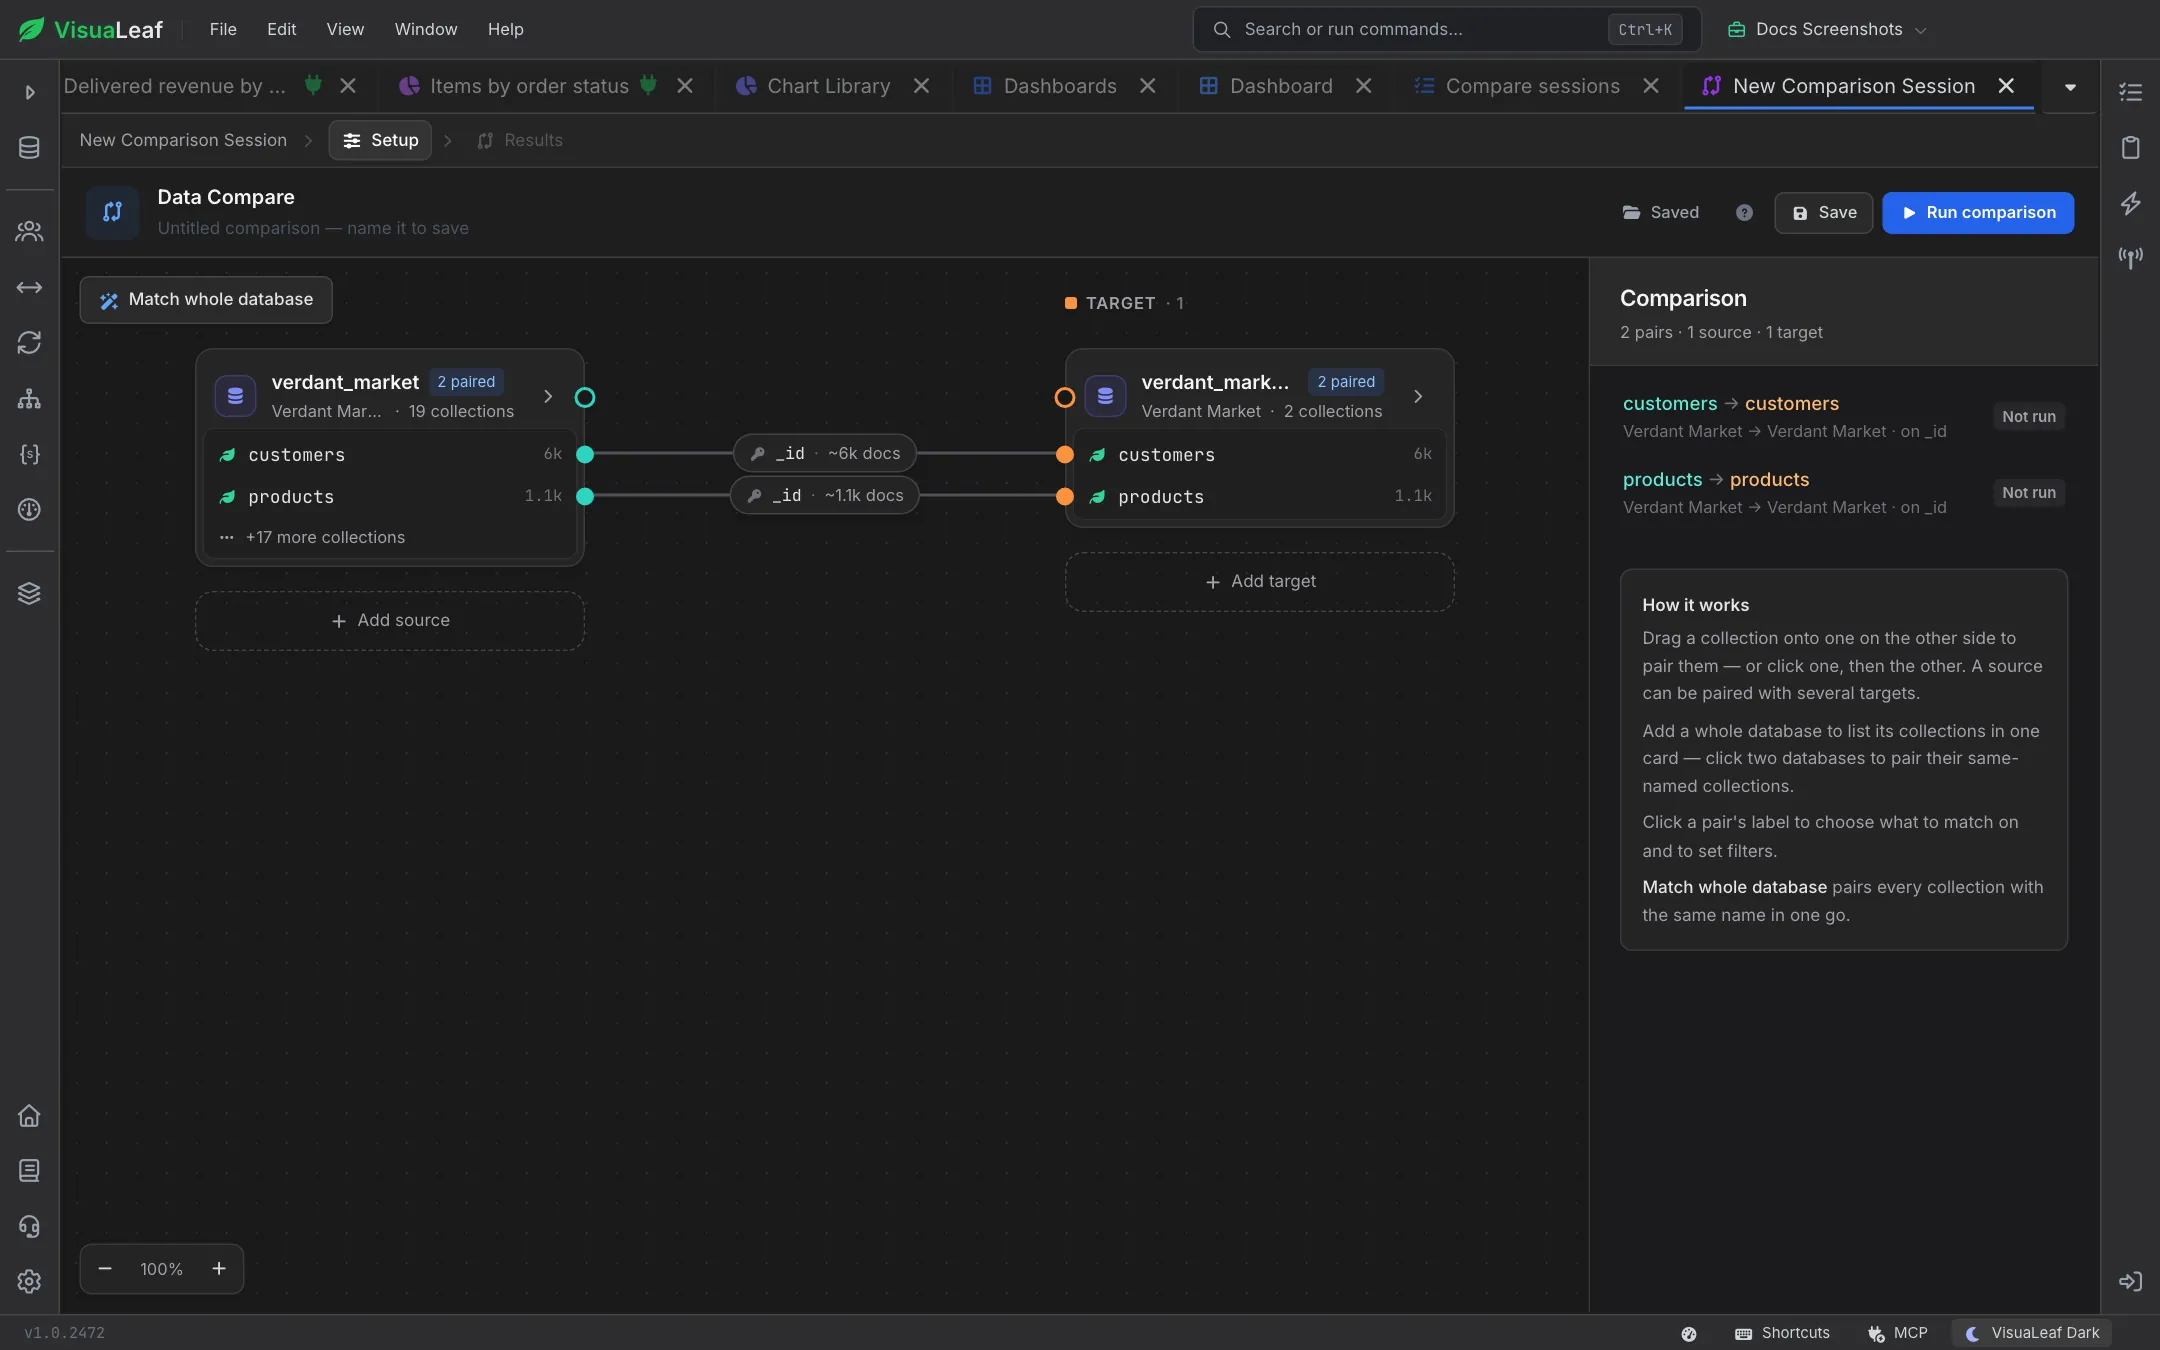Click the source customers teal connector dot

click(585, 455)
